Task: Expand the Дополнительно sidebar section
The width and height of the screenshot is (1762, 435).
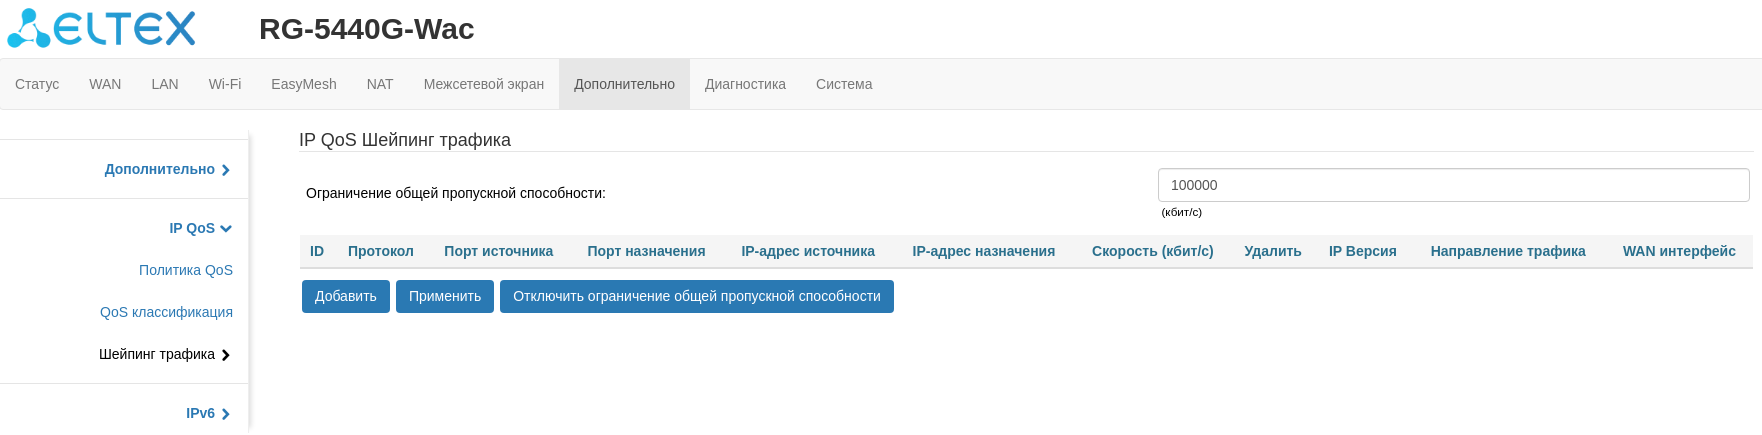Action: coord(167,169)
